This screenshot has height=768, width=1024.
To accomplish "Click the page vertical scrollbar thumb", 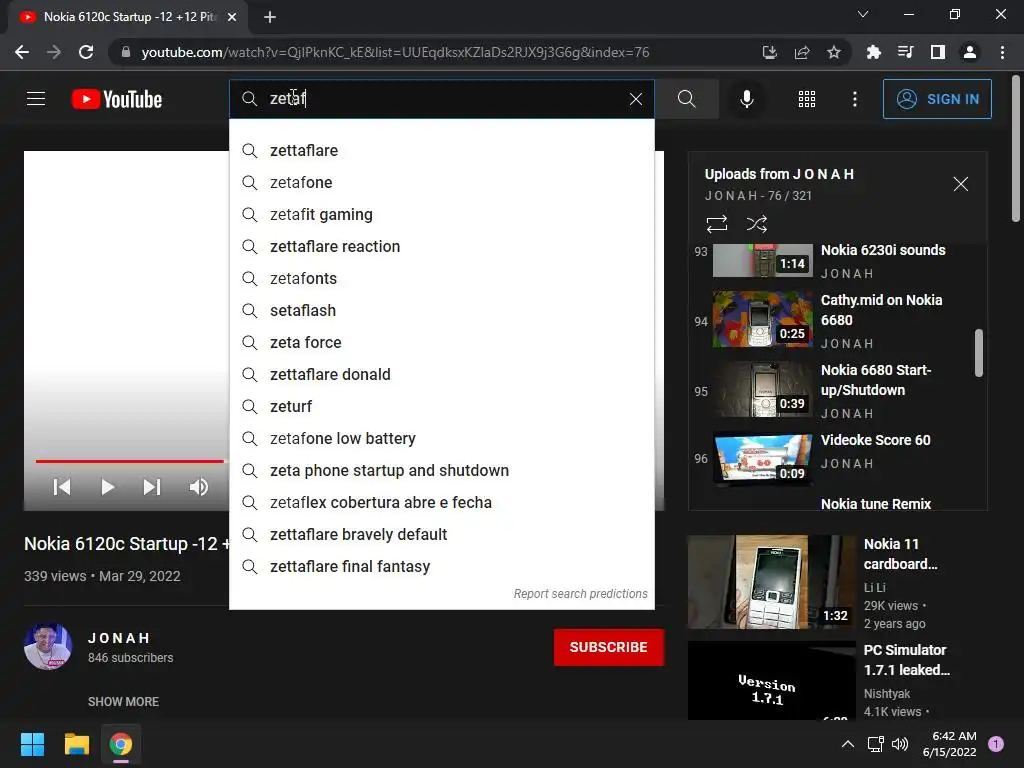I will (x=1016, y=149).
